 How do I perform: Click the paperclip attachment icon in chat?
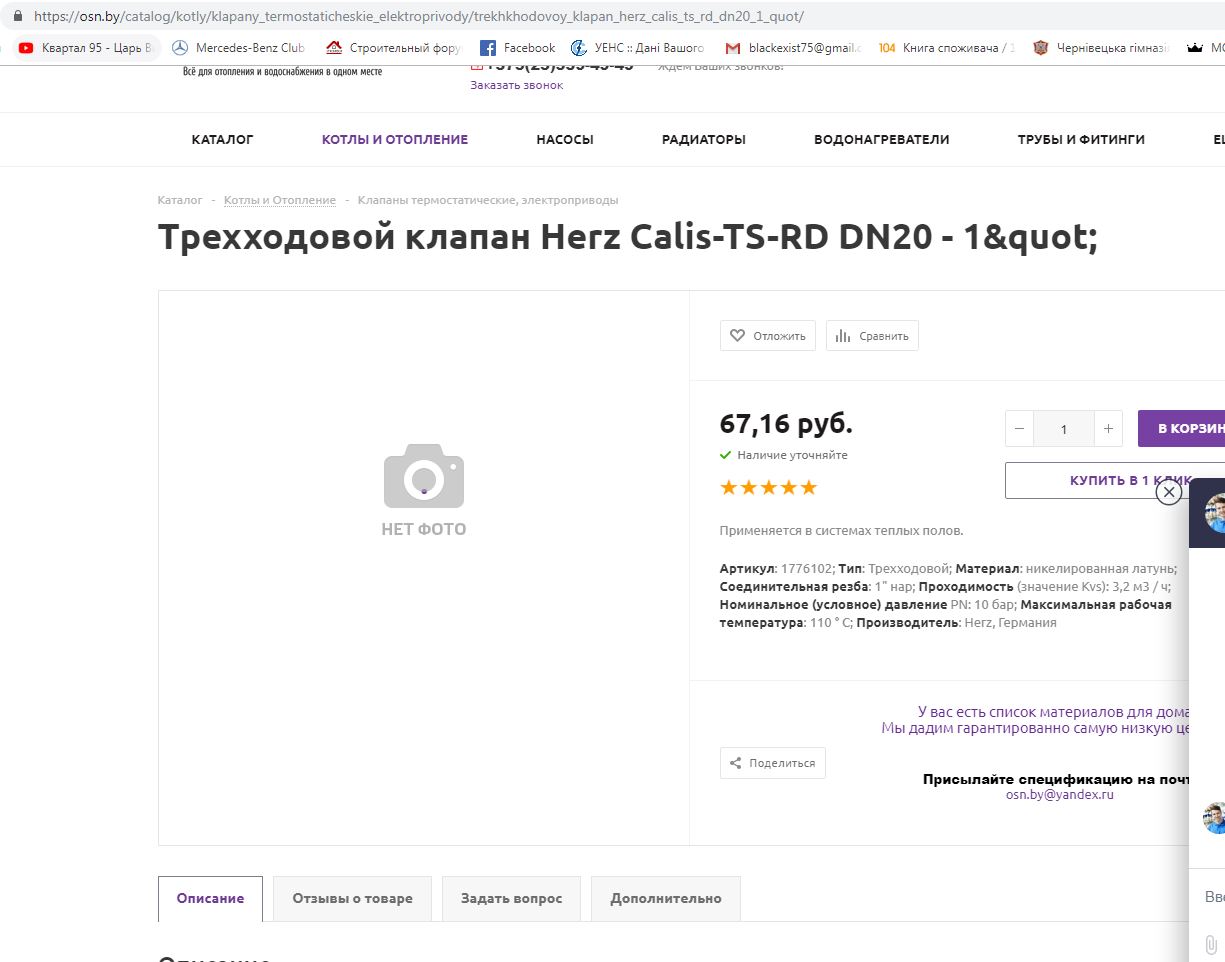pos(1210,944)
